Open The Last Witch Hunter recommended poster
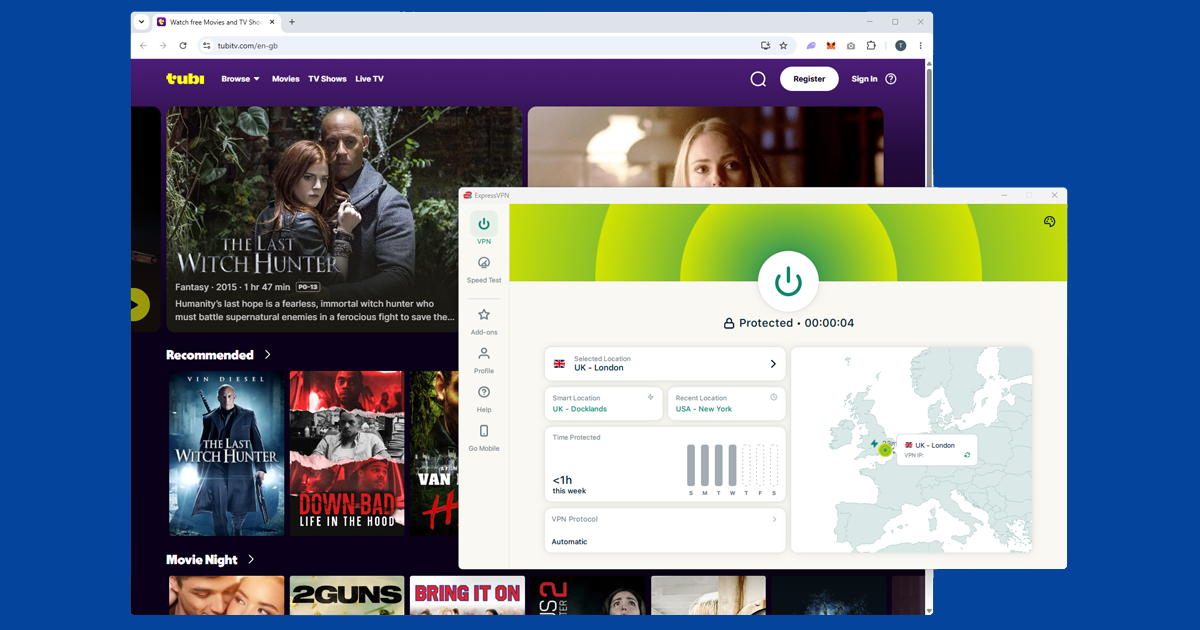Viewport: 1200px width, 630px height. (x=227, y=454)
